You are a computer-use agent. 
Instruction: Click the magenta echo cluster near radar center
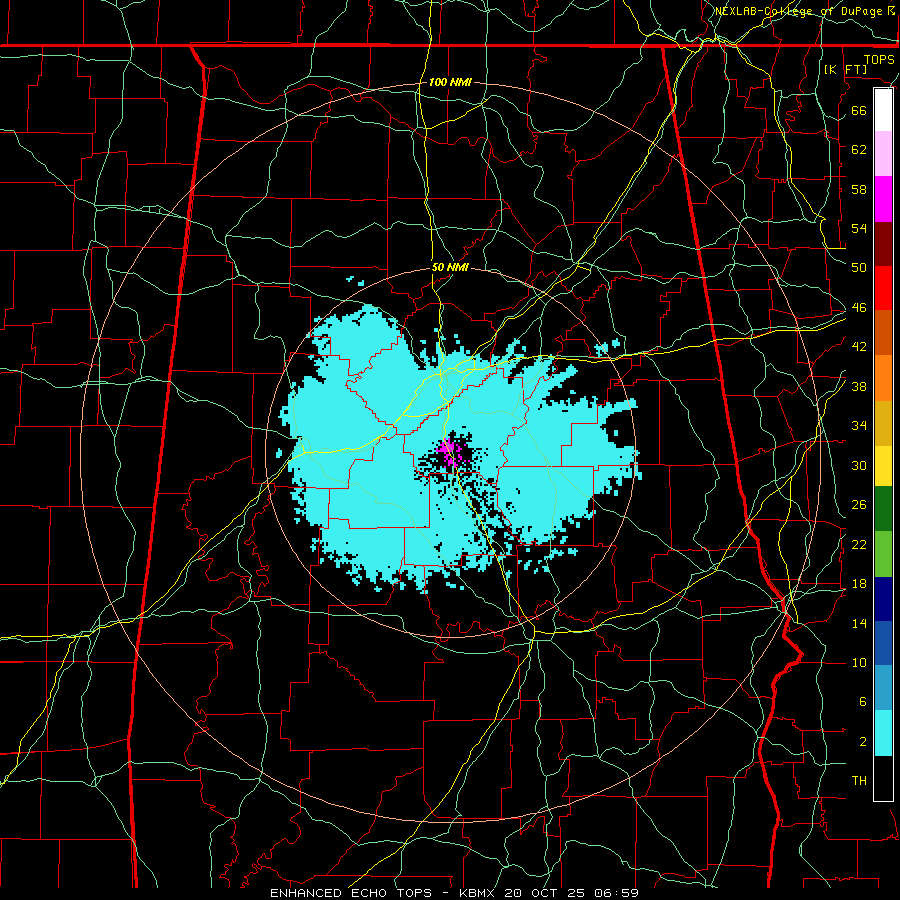[448, 451]
